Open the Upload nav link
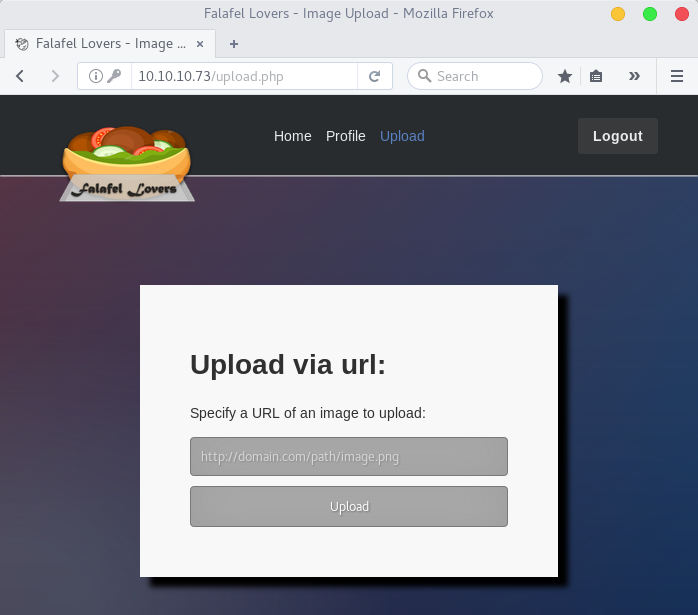Viewport: 698px width, 615px height. point(402,136)
